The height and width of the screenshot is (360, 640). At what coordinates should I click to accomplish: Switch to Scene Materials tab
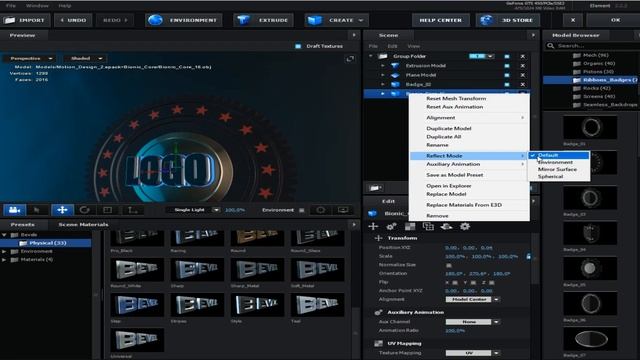click(83, 224)
